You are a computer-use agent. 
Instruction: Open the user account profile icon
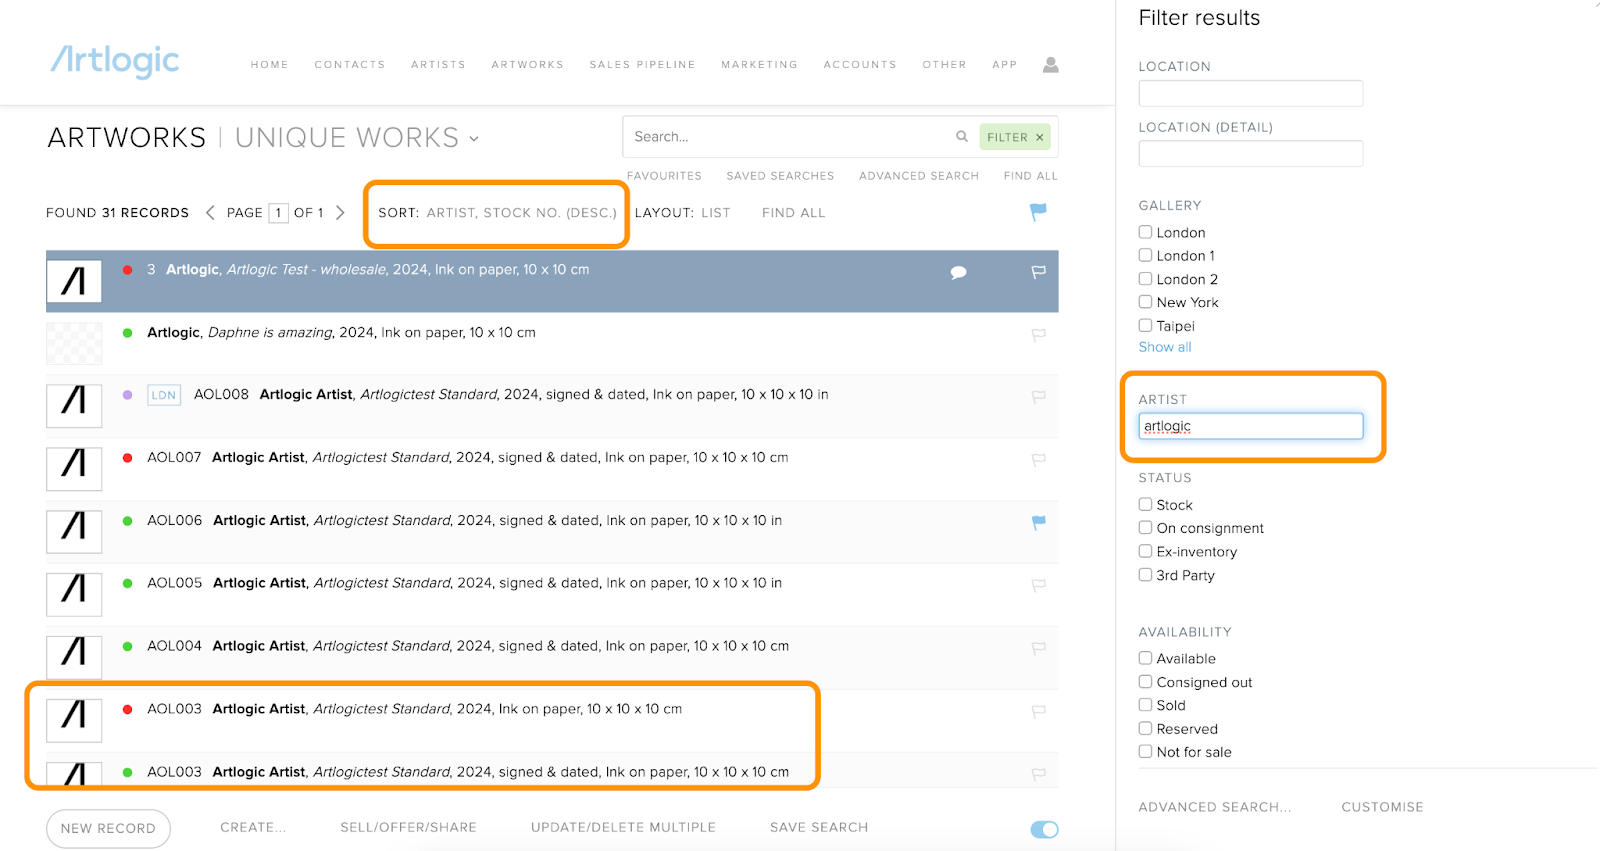click(x=1050, y=64)
